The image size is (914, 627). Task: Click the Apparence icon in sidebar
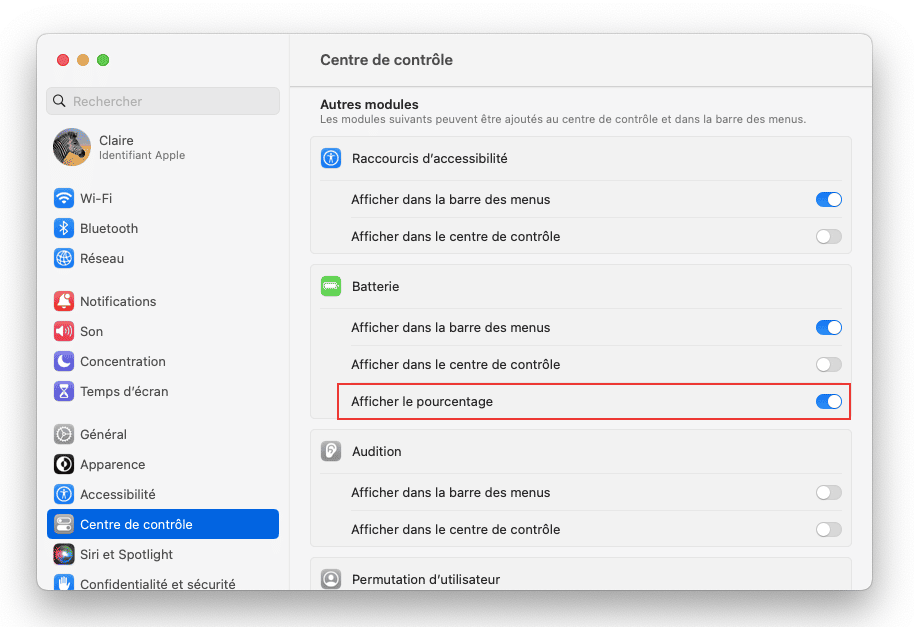coord(64,464)
